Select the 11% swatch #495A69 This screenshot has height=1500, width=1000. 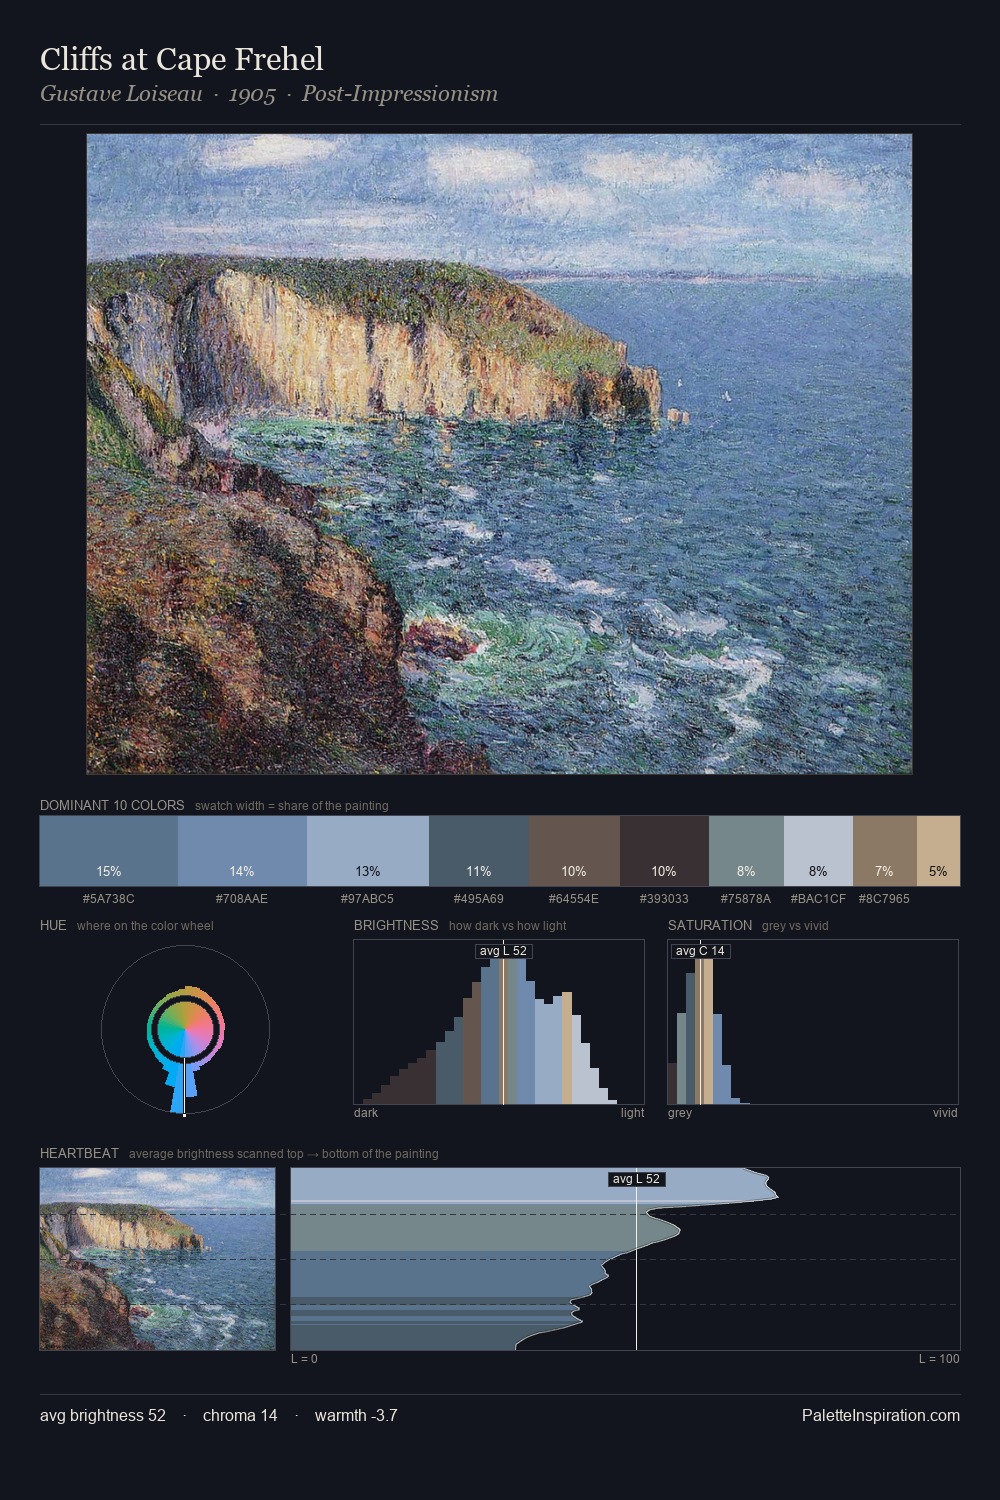pyautogui.click(x=479, y=851)
